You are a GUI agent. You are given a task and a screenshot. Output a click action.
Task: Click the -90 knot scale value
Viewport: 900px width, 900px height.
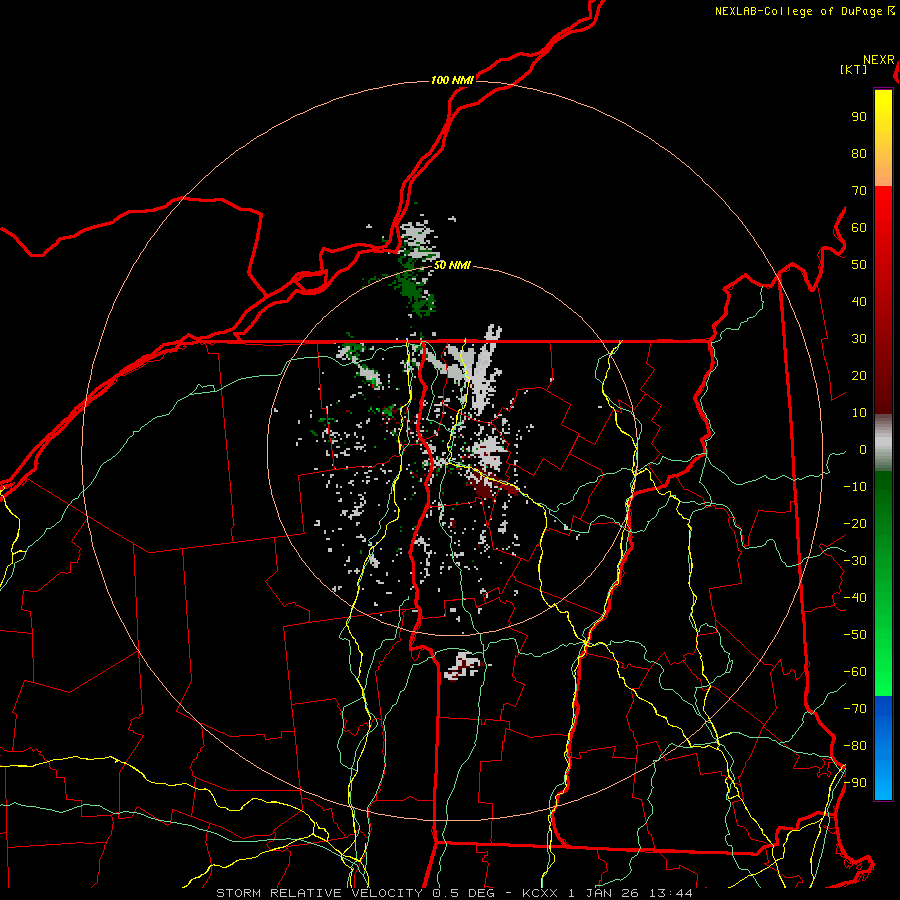tap(855, 783)
